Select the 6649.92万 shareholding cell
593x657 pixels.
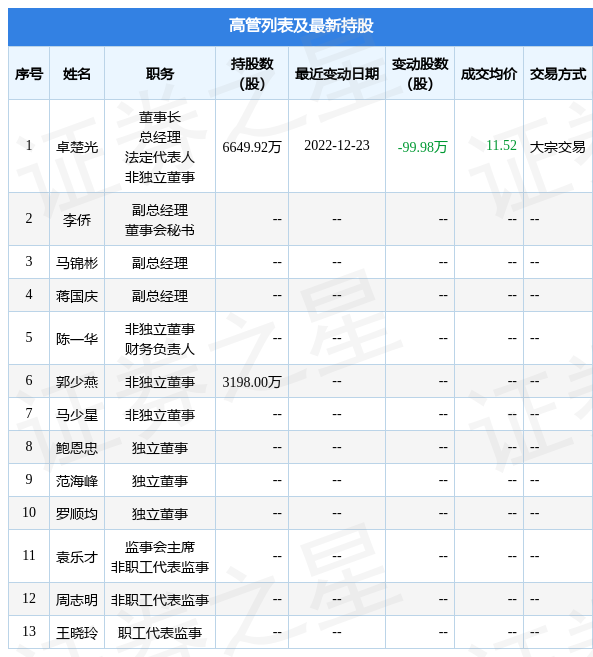pyautogui.click(x=252, y=147)
